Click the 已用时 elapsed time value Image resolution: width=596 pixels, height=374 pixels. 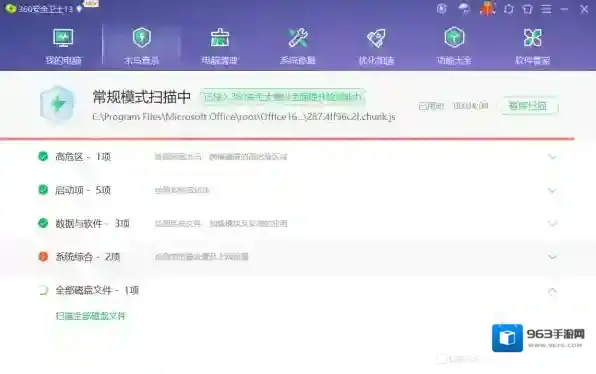471,106
